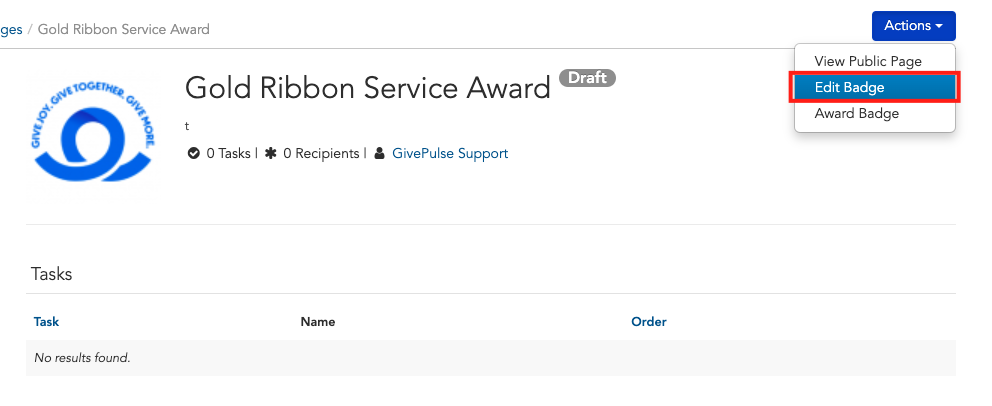Sort by the Task column header
Screen dimensions: 992x406
click(46, 321)
